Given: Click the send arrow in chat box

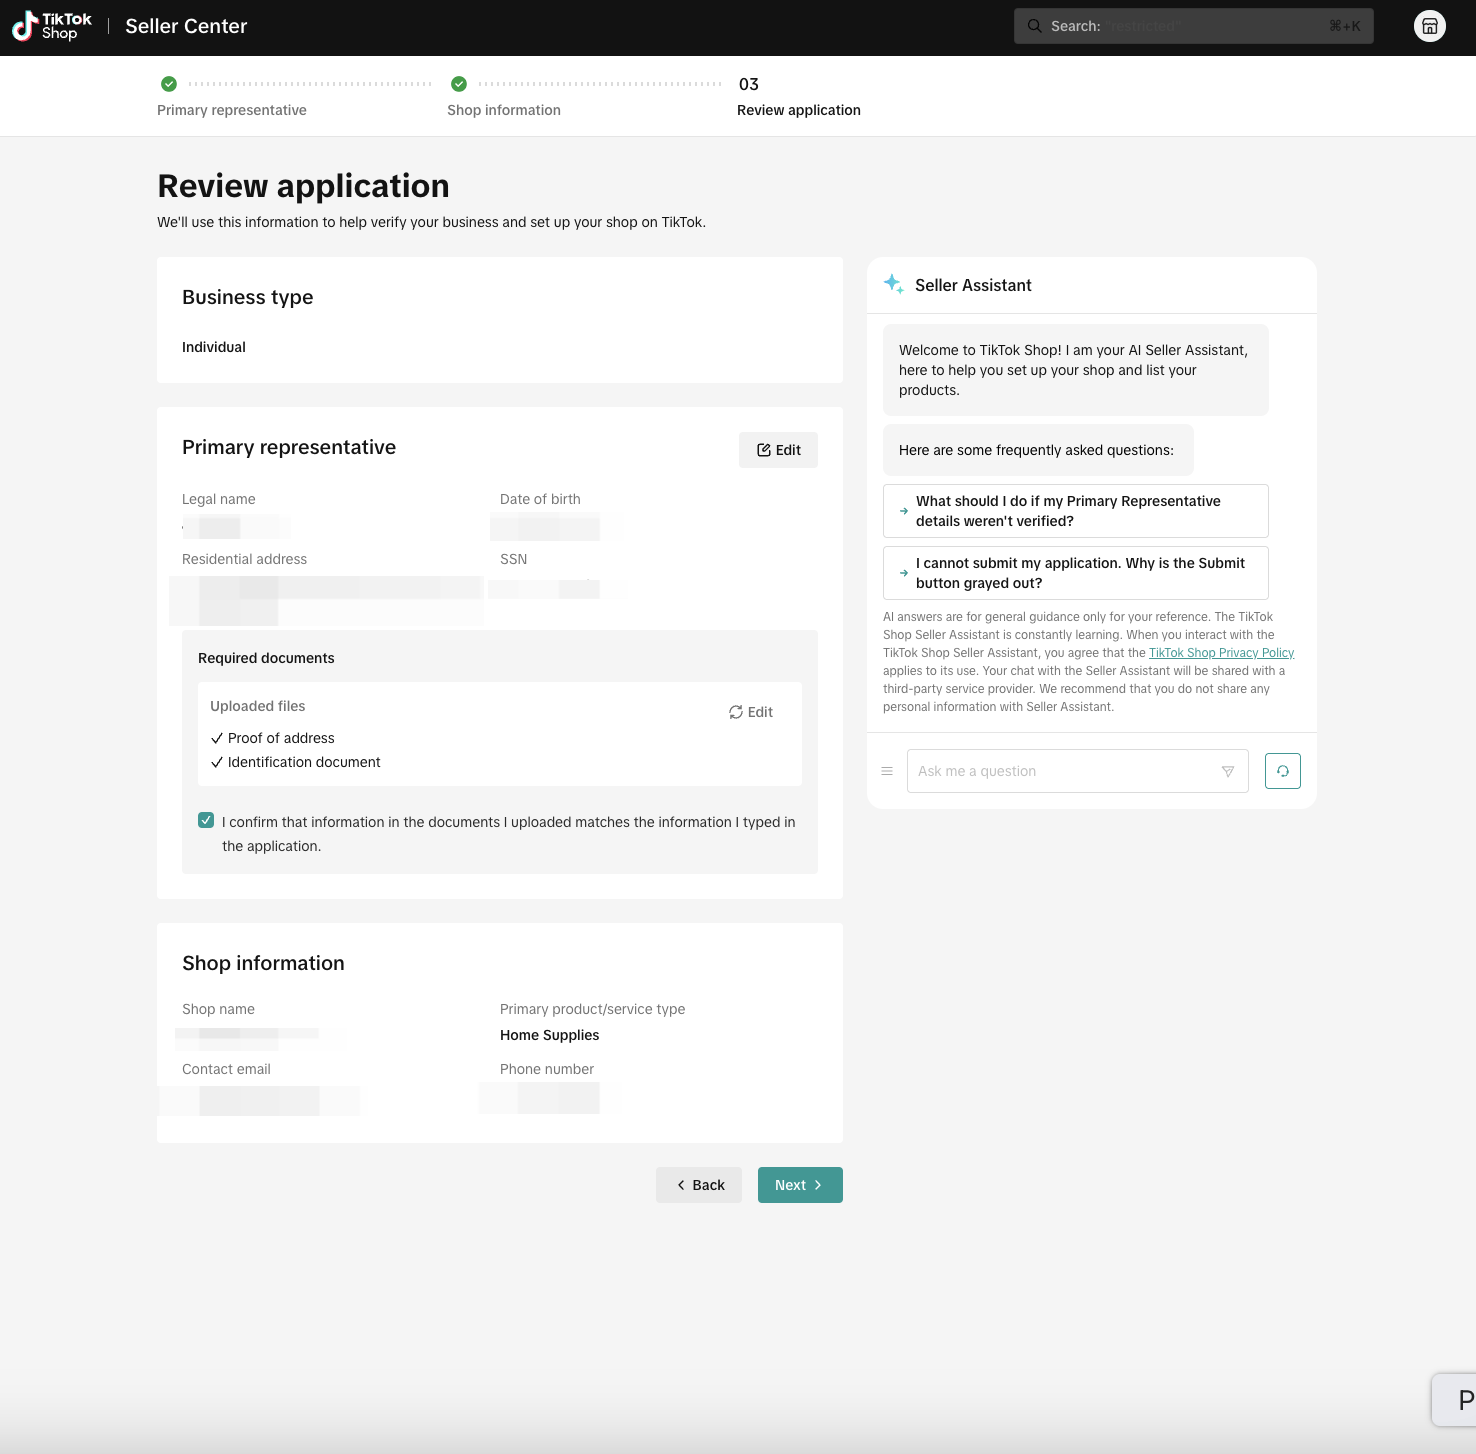Looking at the screenshot, I should click(x=1227, y=771).
